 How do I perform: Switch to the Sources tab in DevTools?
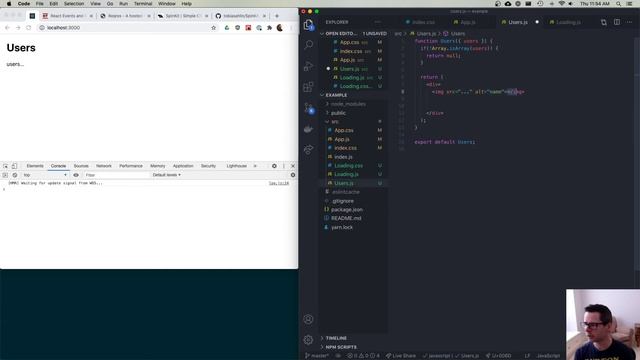tap(81, 166)
